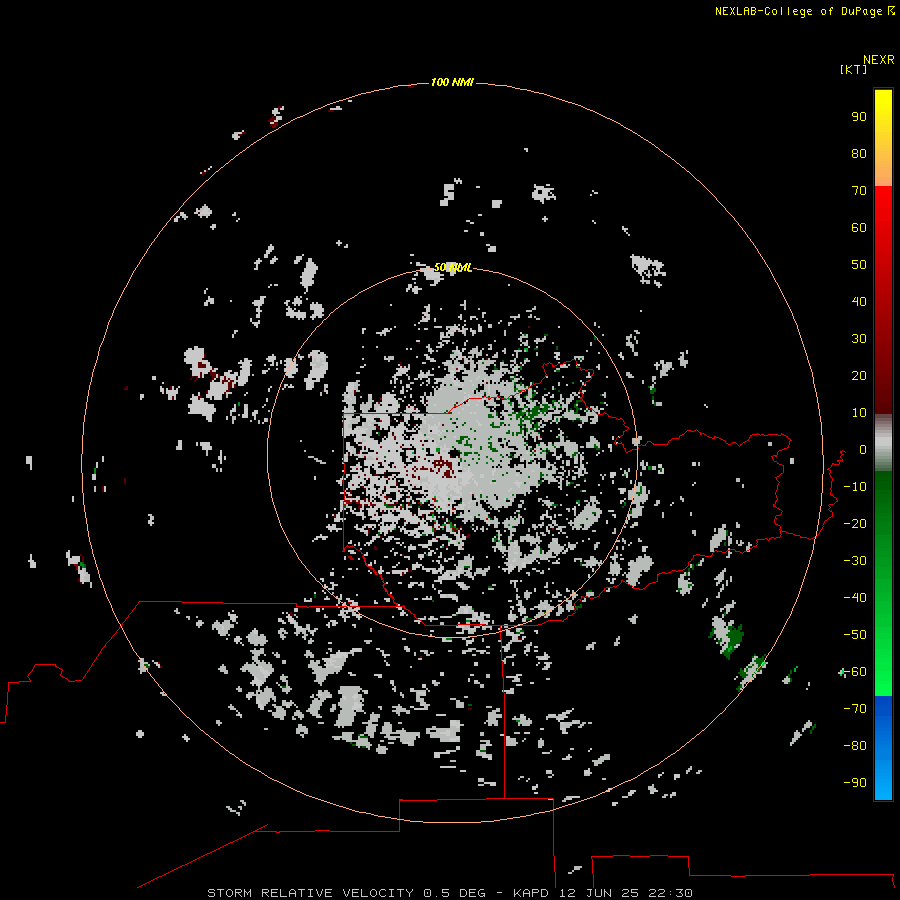Click the NEXR label above the color scale
This screenshot has height=900, width=900.
879,59
